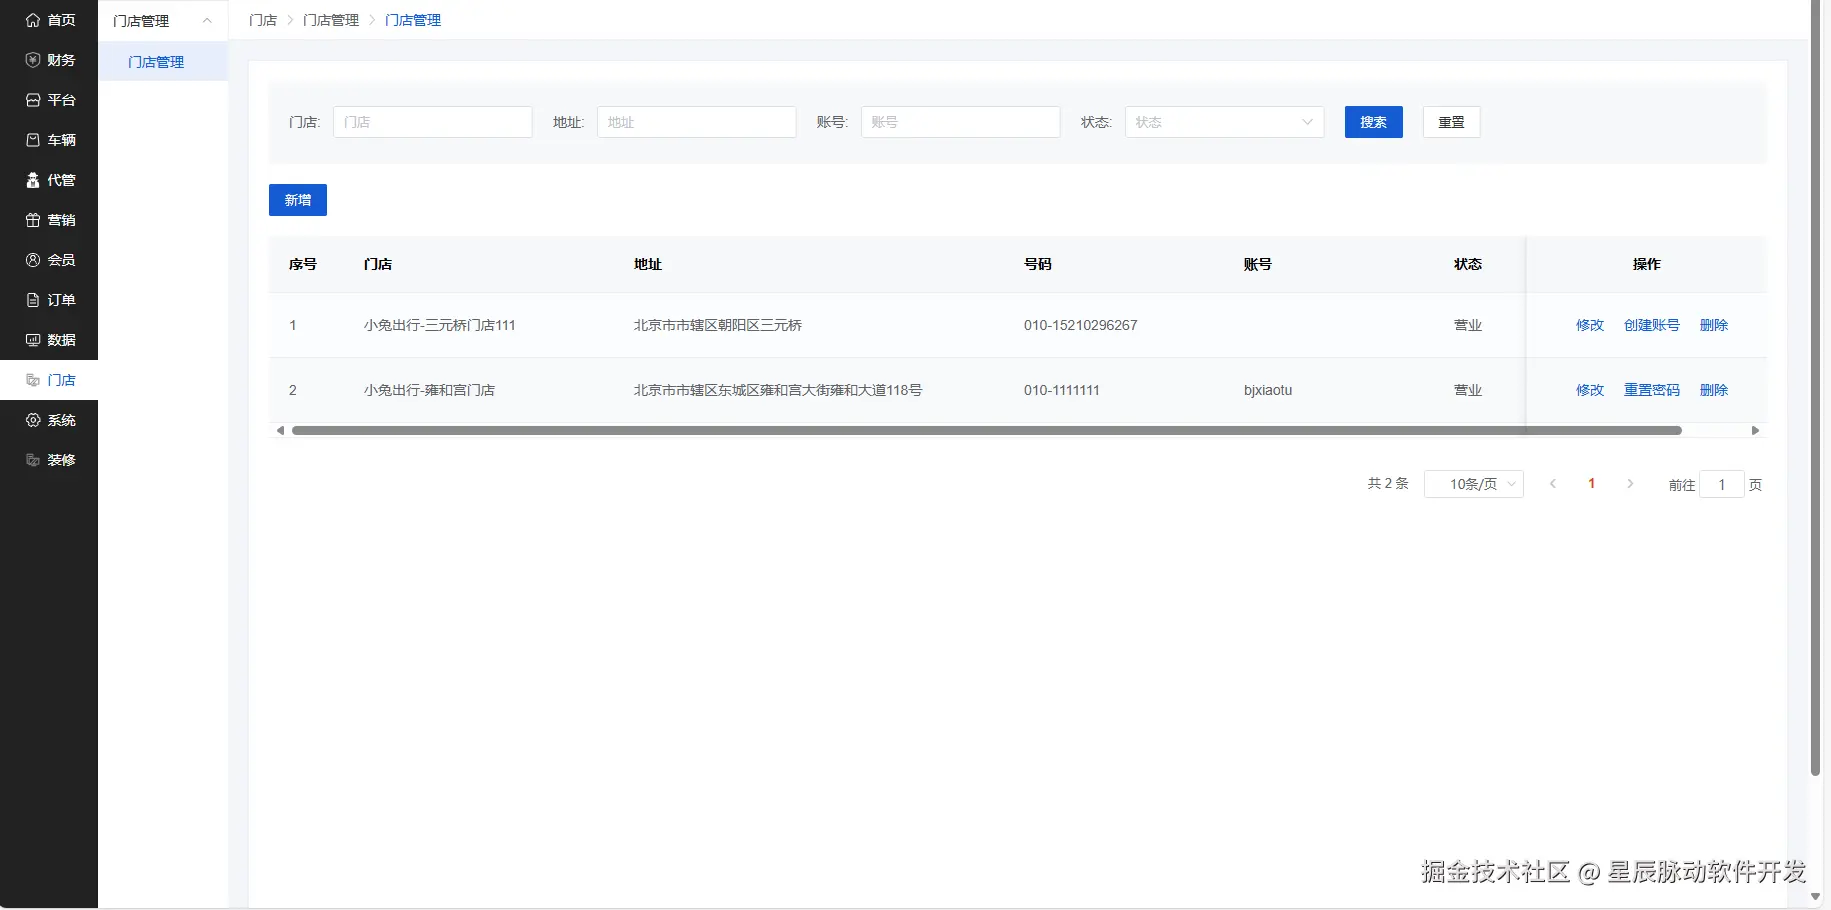Screen dimensions: 1831x910
Task: Open the 平台 platform icon in sidebar
Action: (33, 100)
